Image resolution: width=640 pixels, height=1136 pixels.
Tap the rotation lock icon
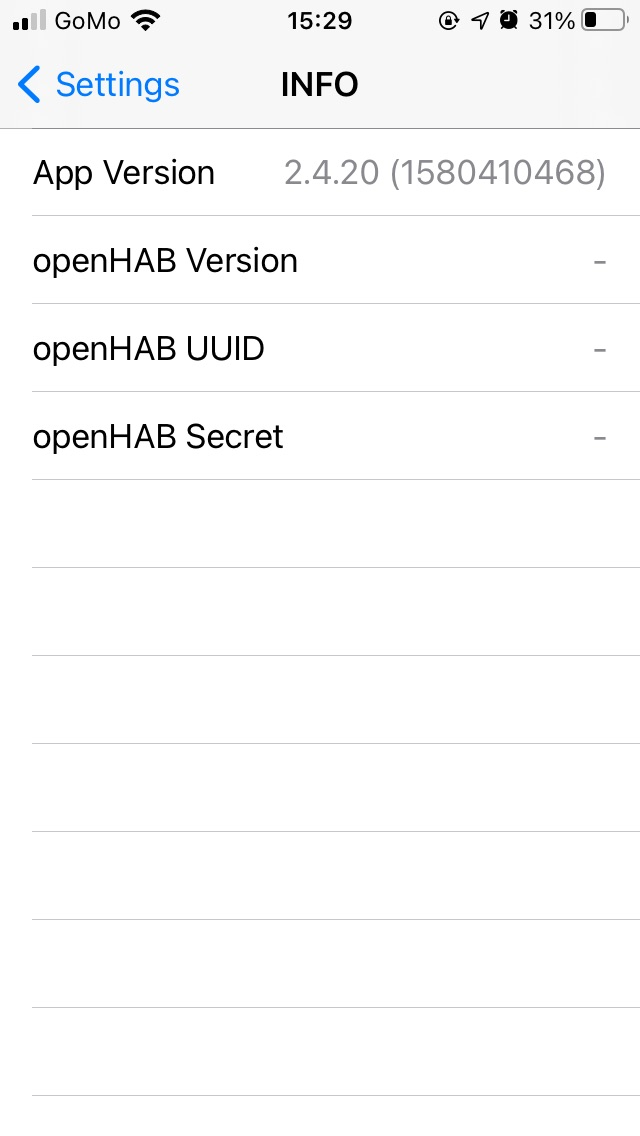[449, 21]
